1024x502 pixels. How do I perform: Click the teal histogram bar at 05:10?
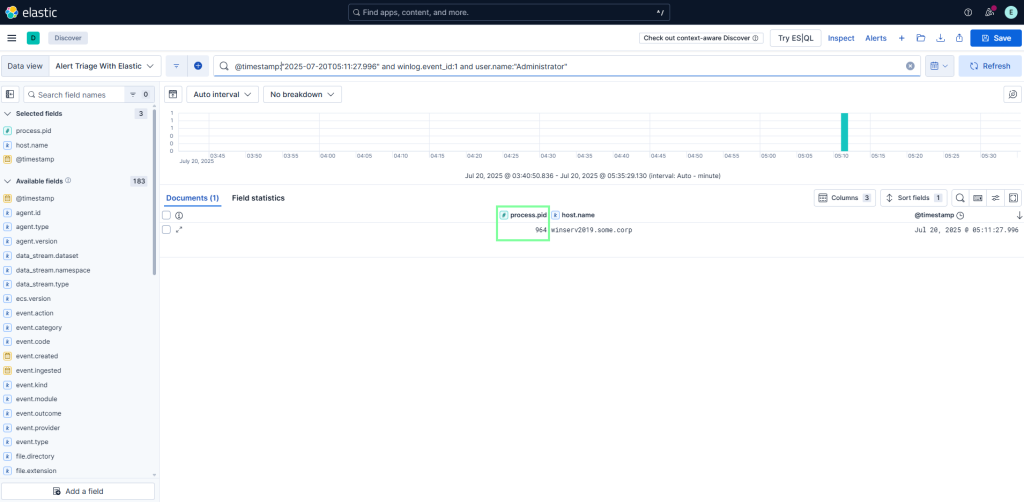pos(844,132)
